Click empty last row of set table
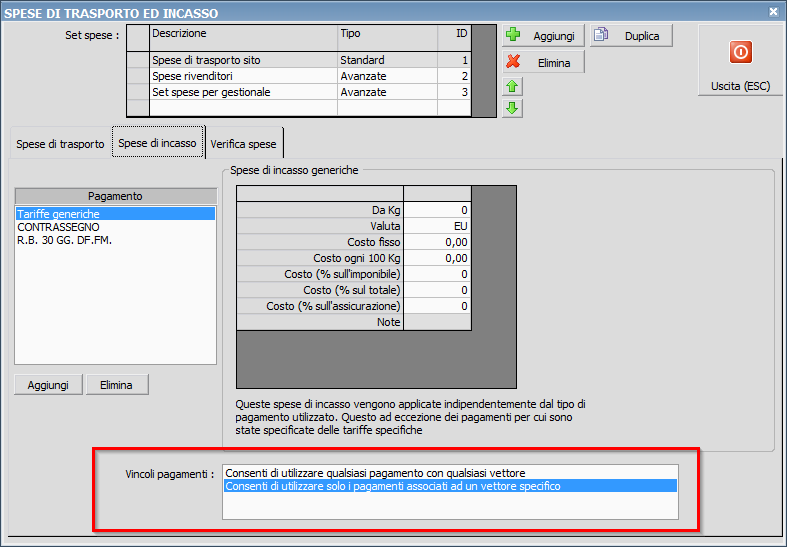 (298, 108)
